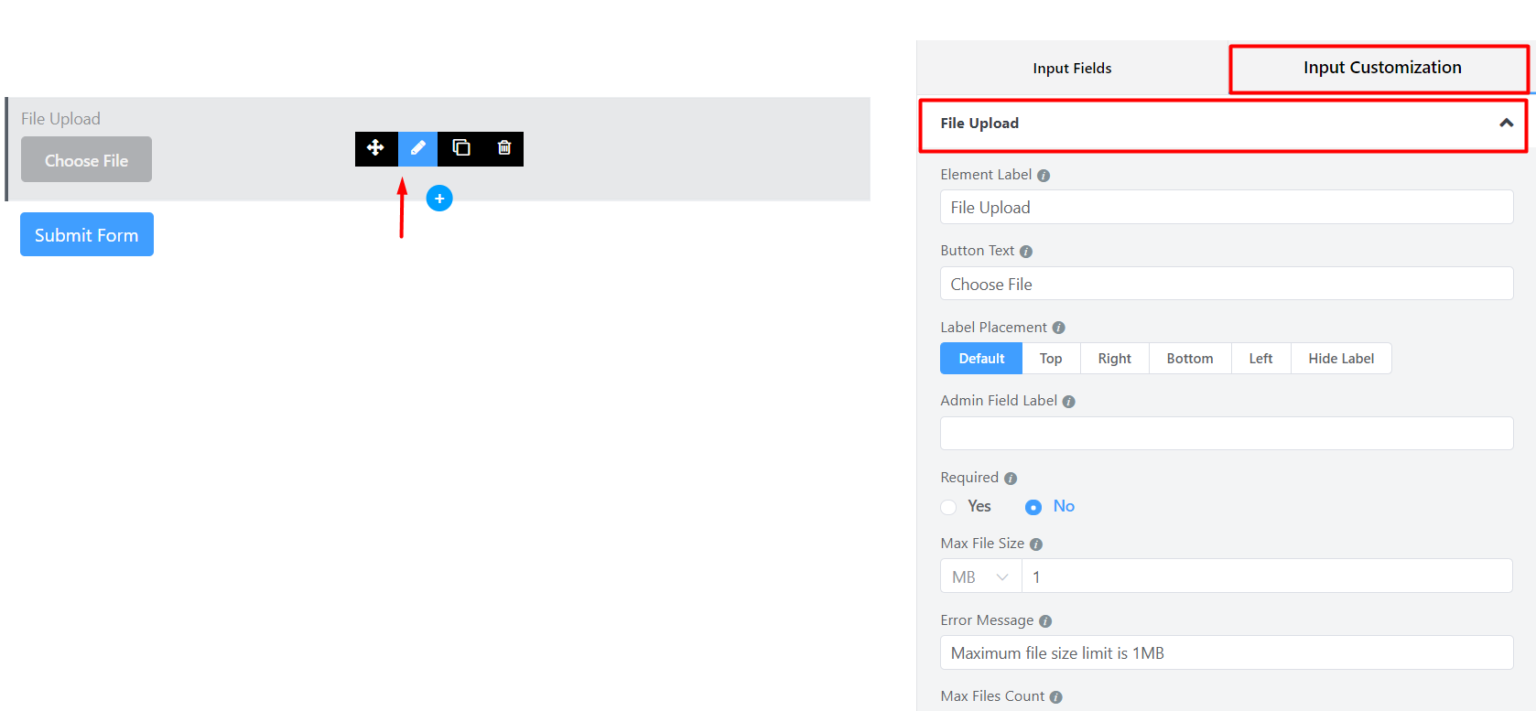This screenshot has height=711, width=1536.
Task: Delete the field using the trash icon
Action: point(504,148)
